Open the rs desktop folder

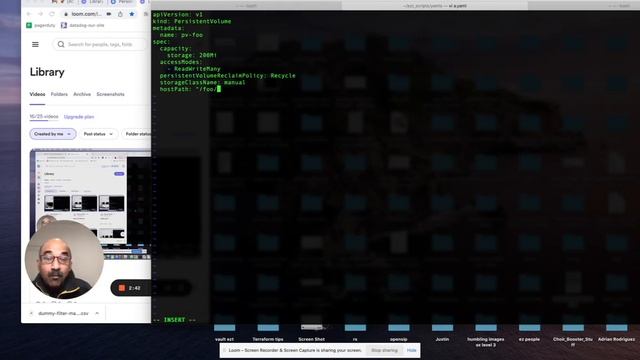point(355,331)
